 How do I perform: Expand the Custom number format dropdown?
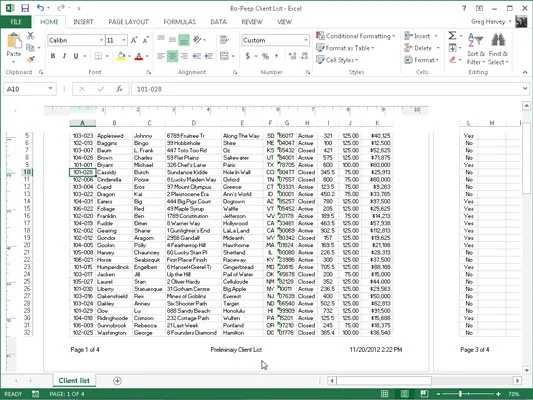click(x=306, y=40)
